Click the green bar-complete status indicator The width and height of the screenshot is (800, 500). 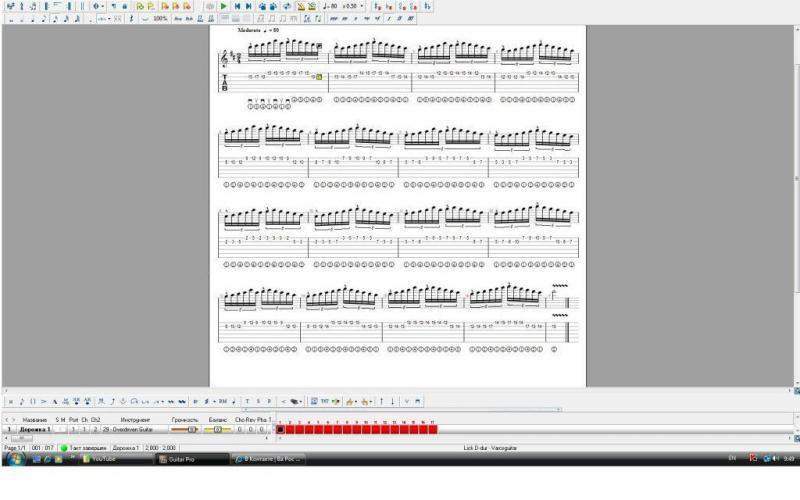coord(64,448)
